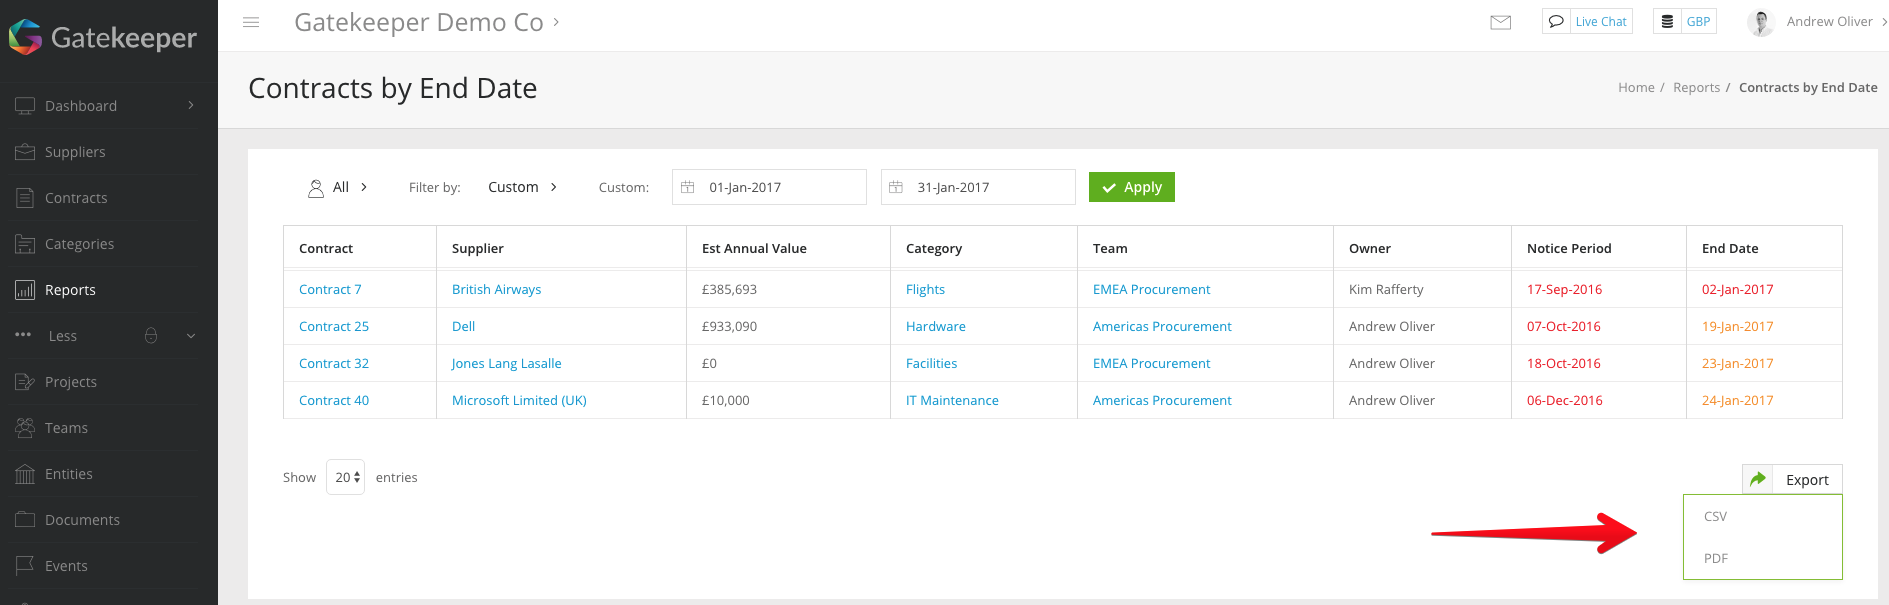Viewport: 1889px width, 605px height.
Task: Click the 01-Jan-2017 start date field
Action: [769, 187]
